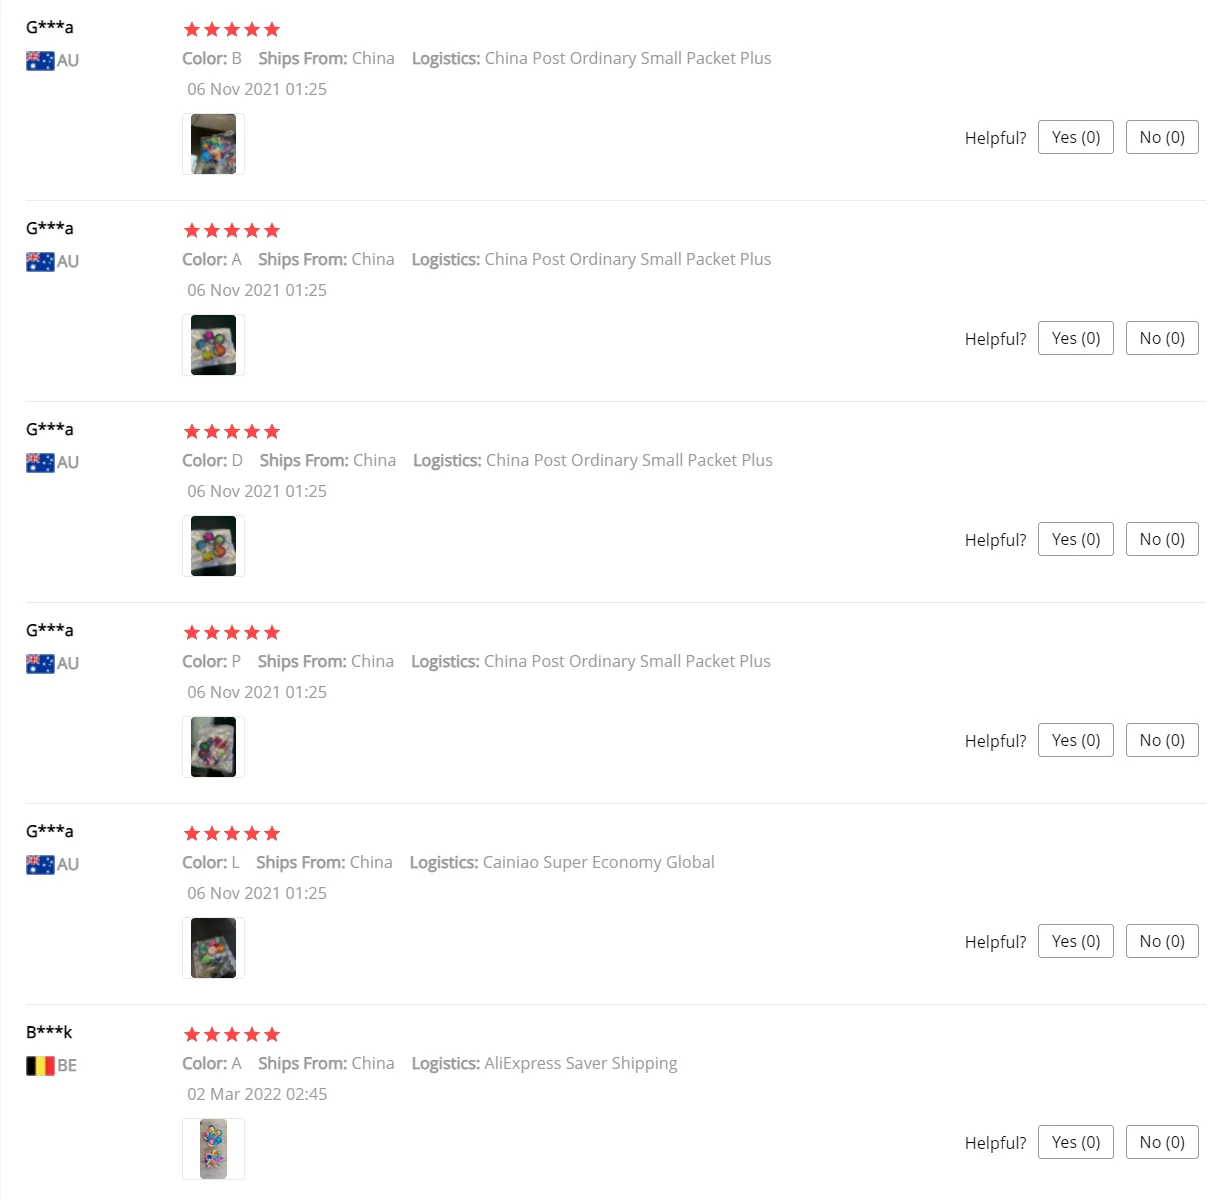Enlarge the photo in the Color L review
The image size is (1228, 1200).
pyautogui.click(x=214, y=948)
